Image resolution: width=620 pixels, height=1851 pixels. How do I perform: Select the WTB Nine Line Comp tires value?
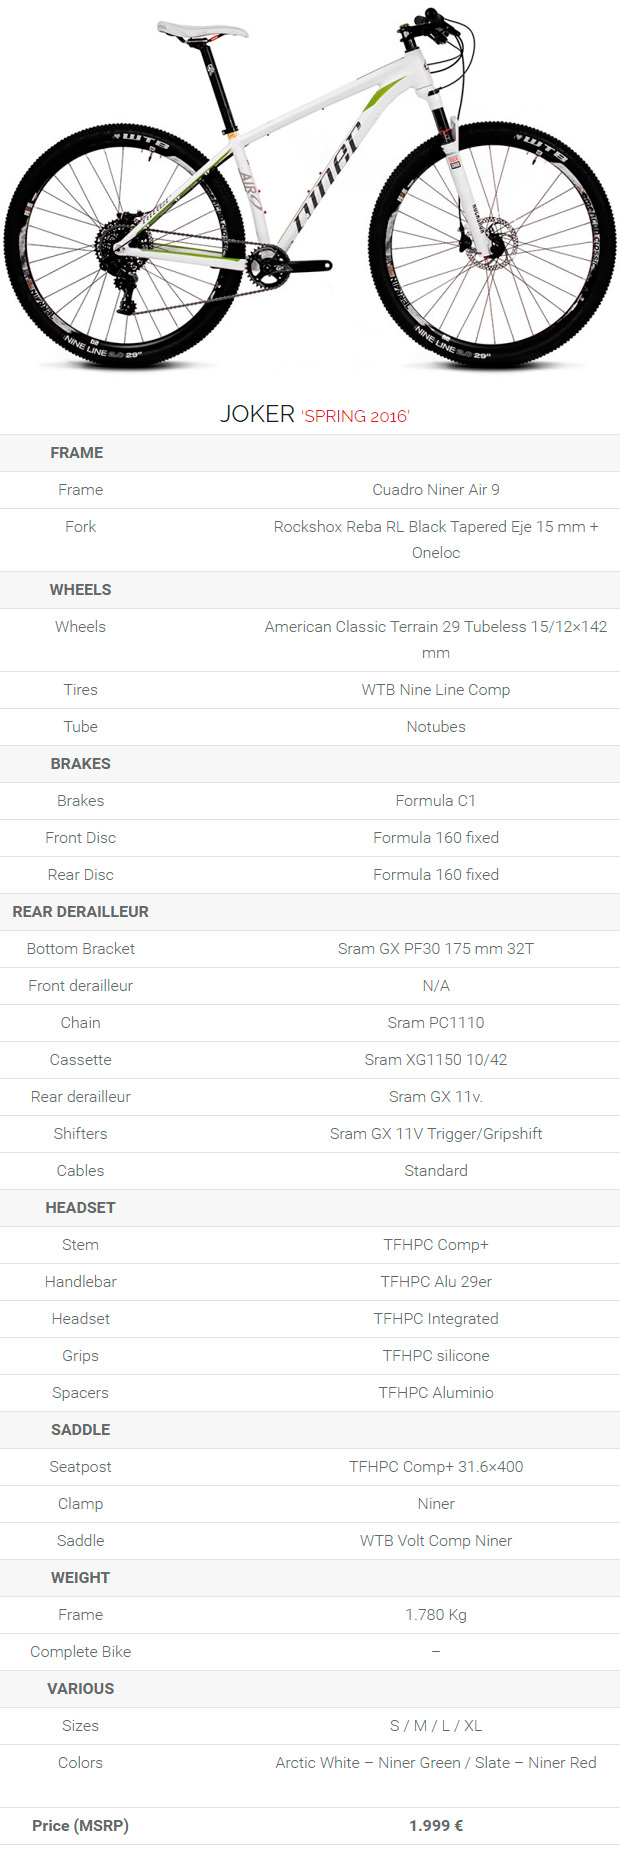436,690
